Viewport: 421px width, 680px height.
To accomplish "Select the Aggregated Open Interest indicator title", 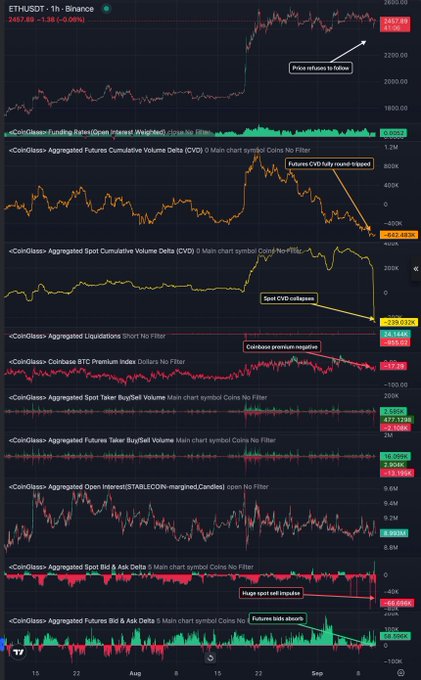I will [117, 487].
